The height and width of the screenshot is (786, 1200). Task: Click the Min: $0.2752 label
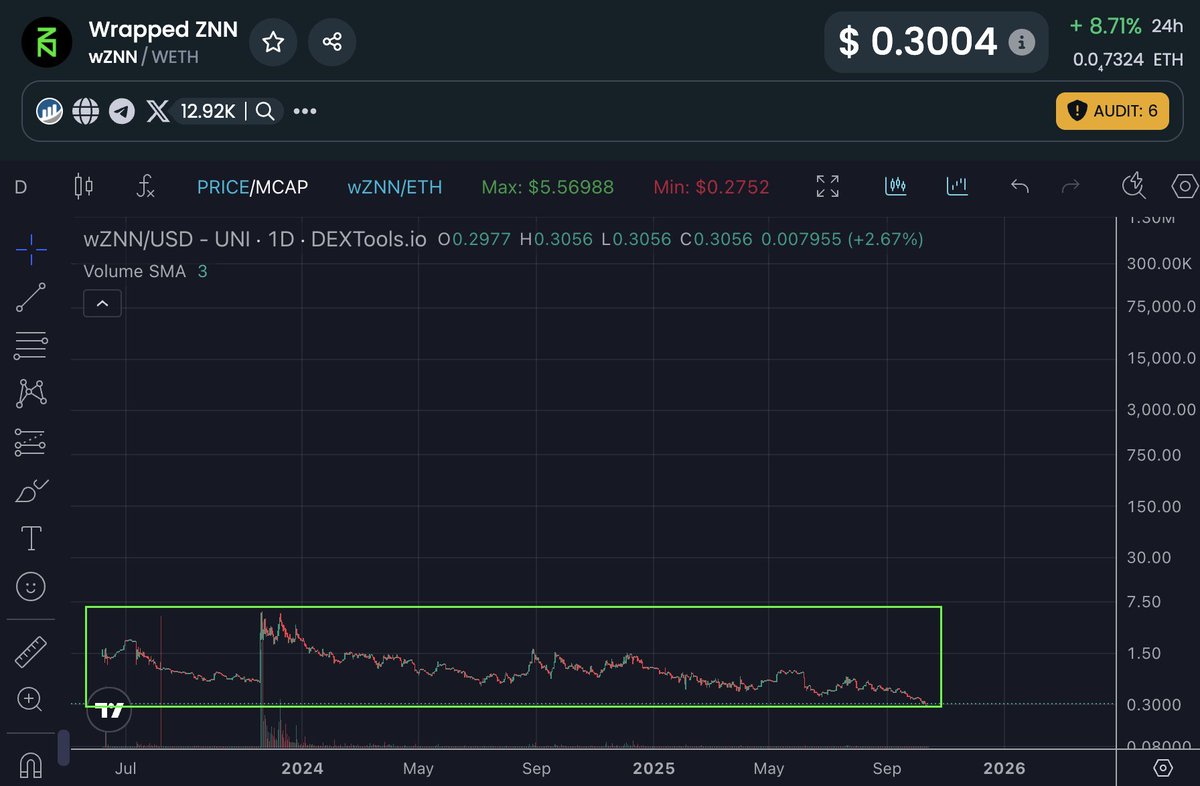click(x=711, y=187)
